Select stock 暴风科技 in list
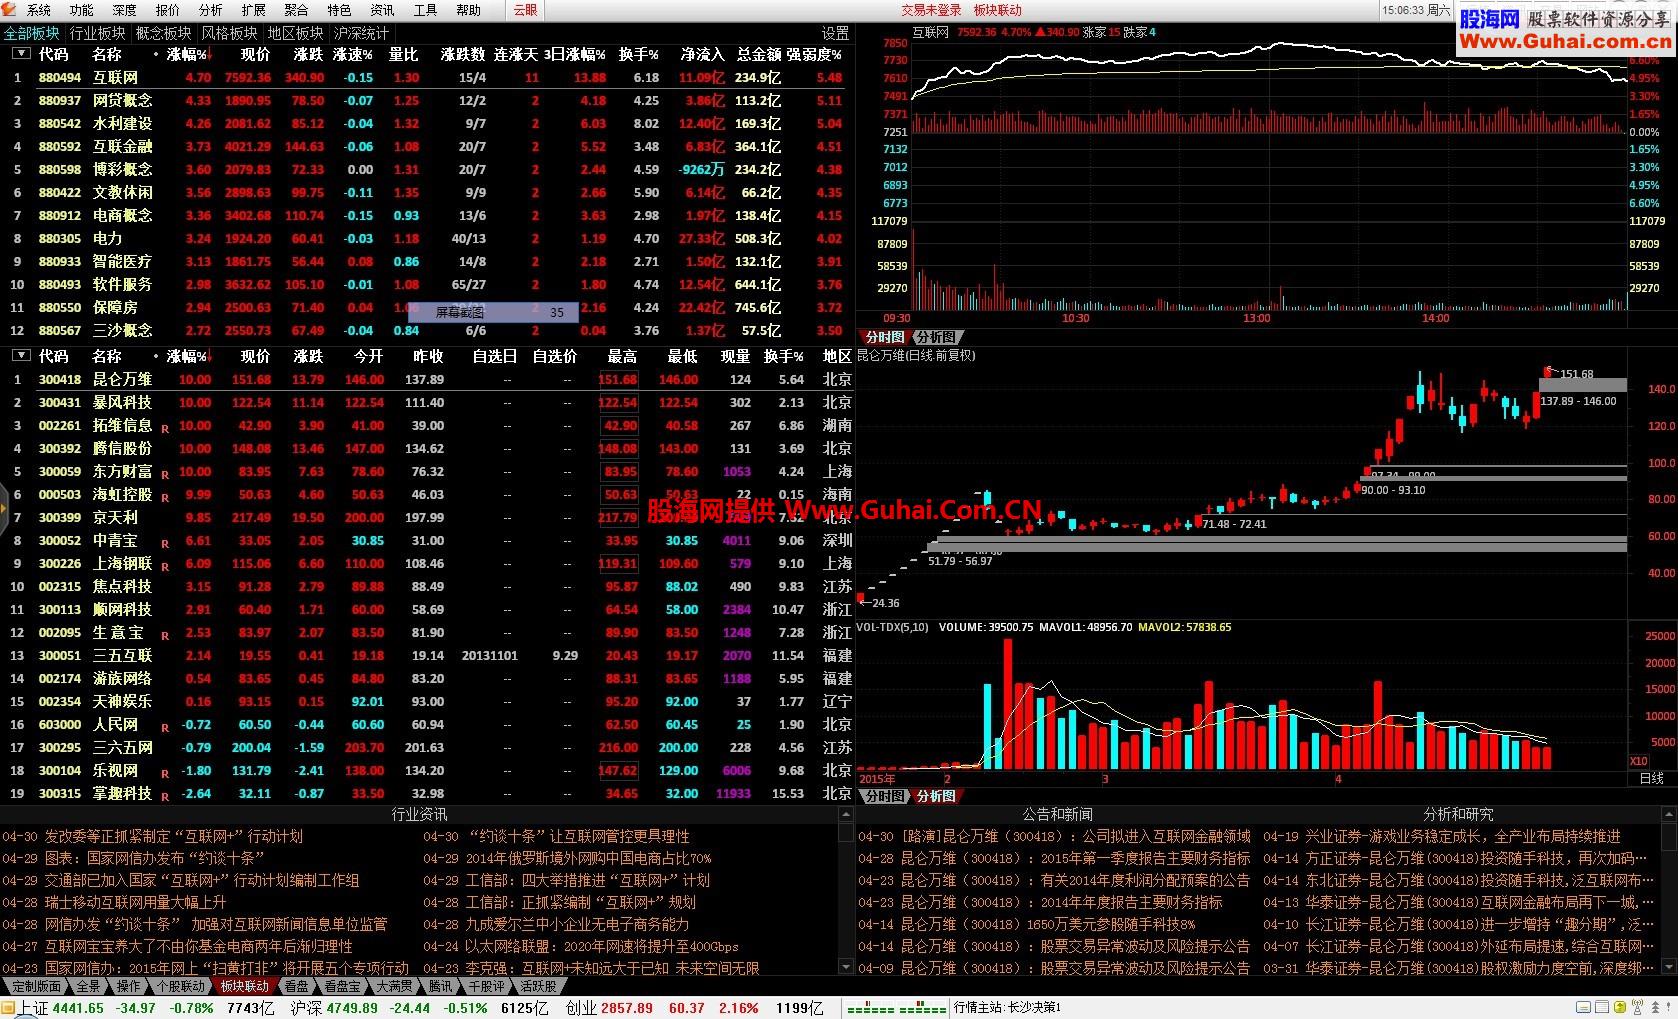The height and width of the screenshot is (1019, 1678). coord(427,402)
